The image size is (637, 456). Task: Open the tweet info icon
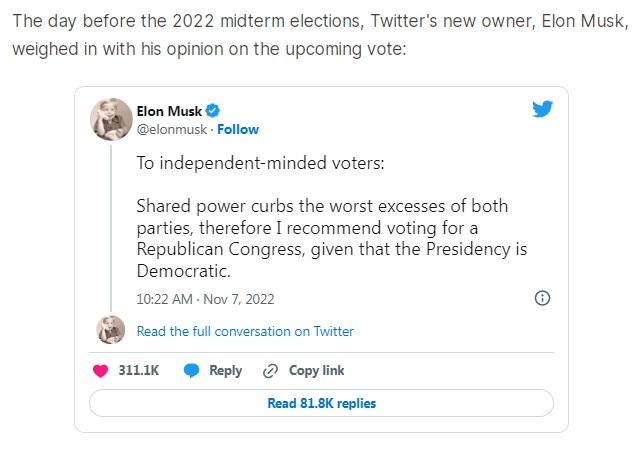(x=542, y=298)
